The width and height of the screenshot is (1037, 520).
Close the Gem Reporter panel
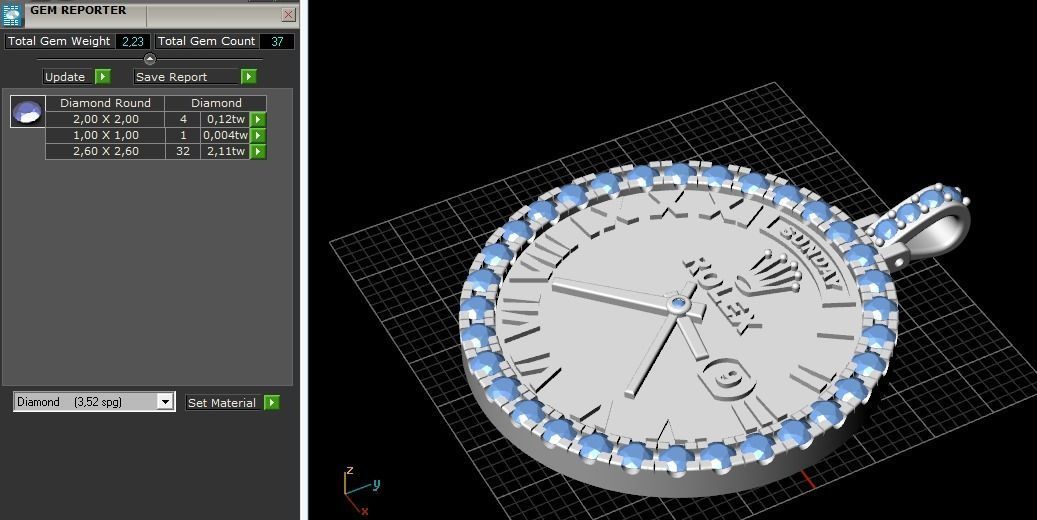coord(288,15)
